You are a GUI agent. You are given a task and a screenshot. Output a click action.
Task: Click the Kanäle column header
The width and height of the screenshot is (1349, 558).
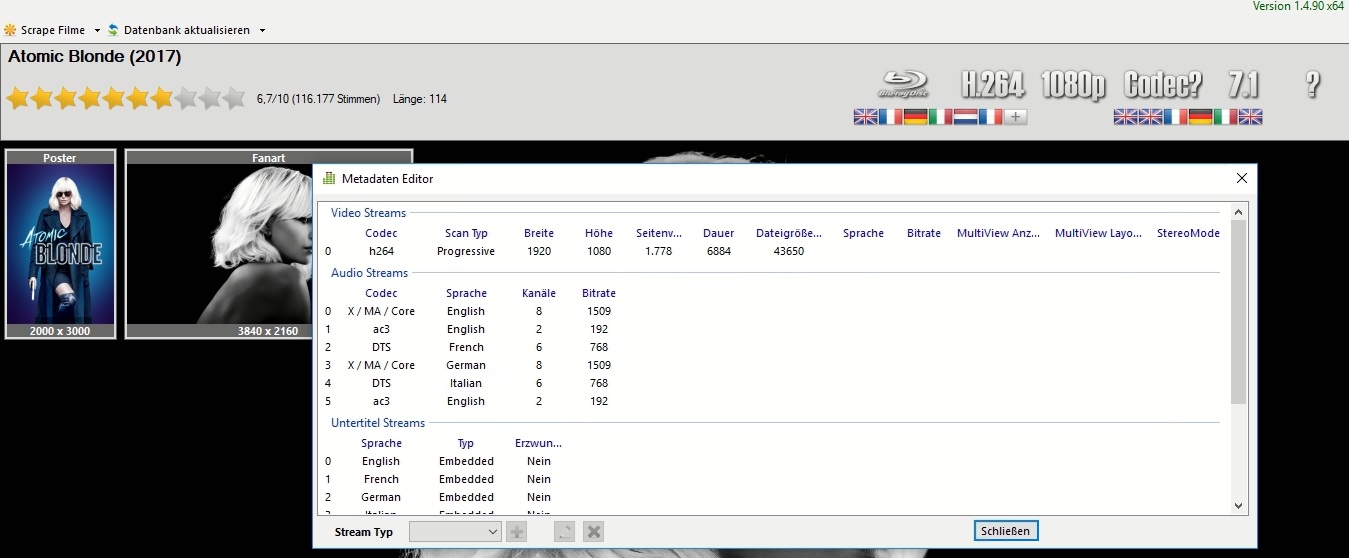[539, 293]
